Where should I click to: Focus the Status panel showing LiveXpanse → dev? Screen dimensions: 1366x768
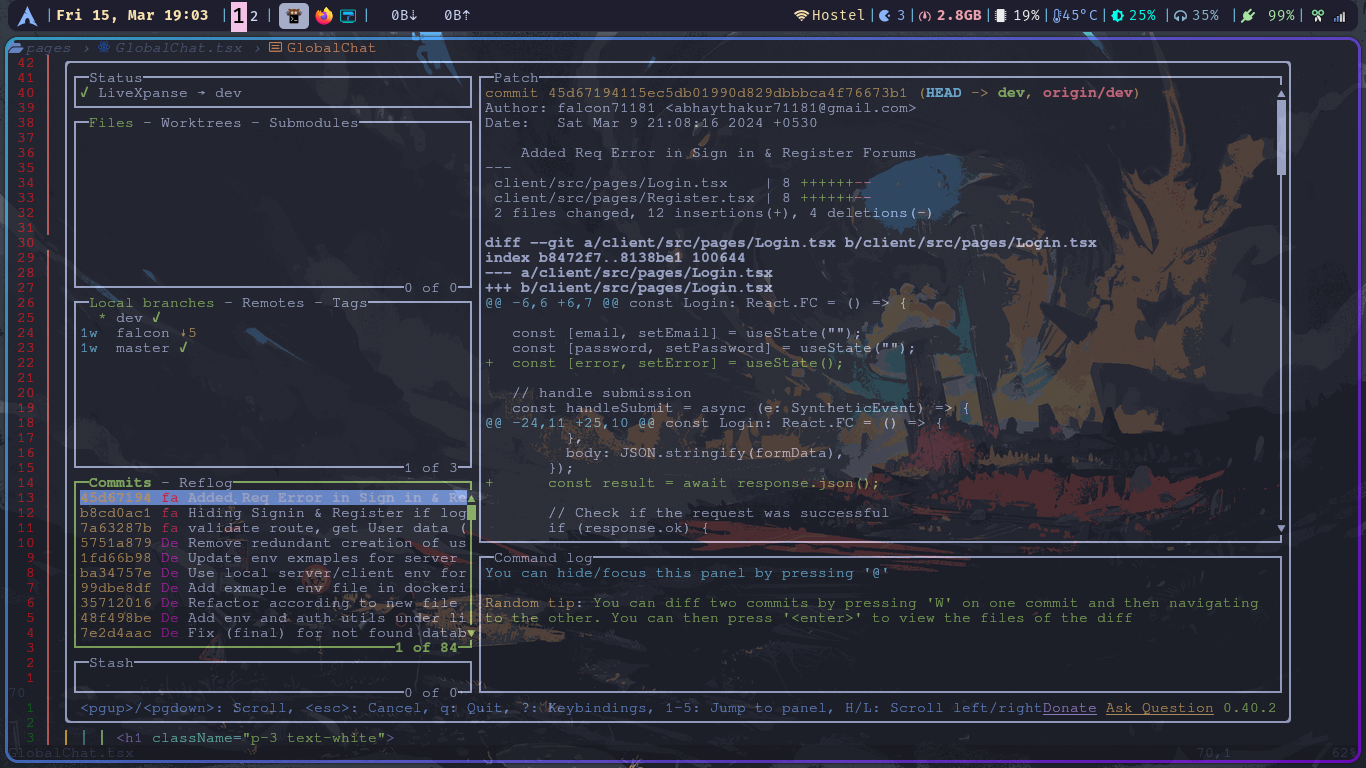[273, 92]
